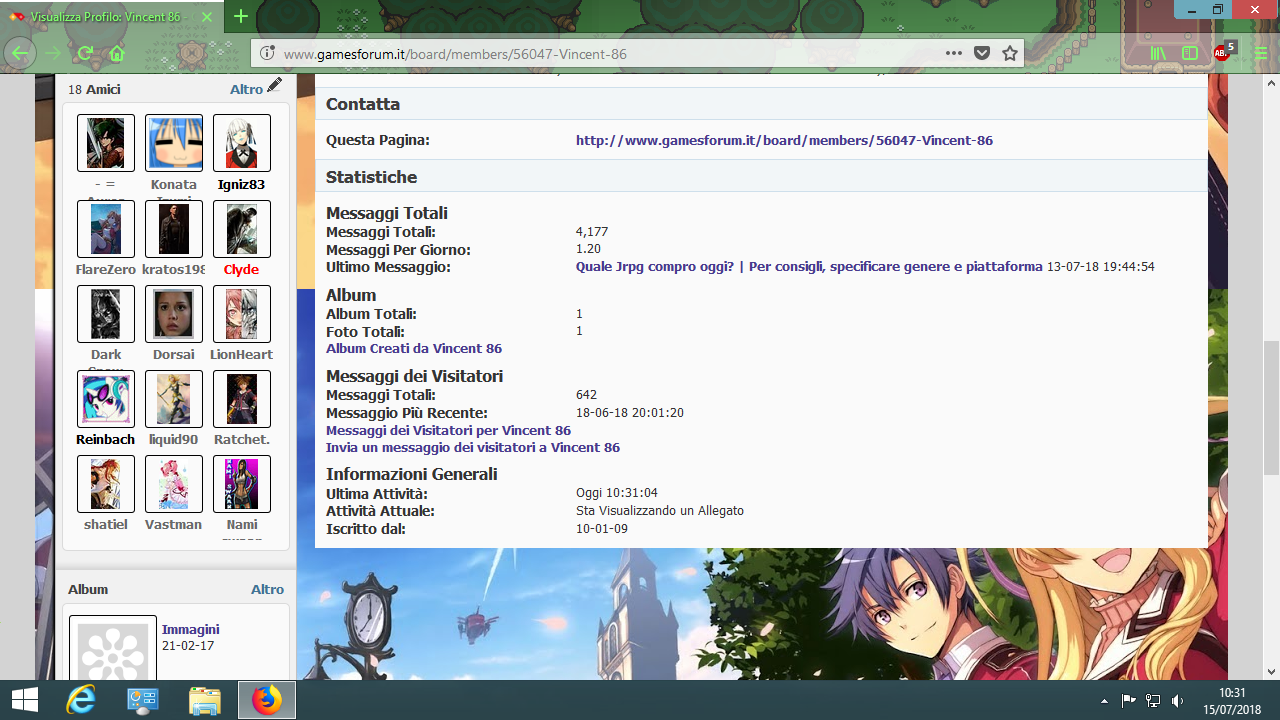Image resolution: width=1280 pixels, height=720 pixels.
Task: Close the Visualizza Profilo tab
Action: [206, 17]
